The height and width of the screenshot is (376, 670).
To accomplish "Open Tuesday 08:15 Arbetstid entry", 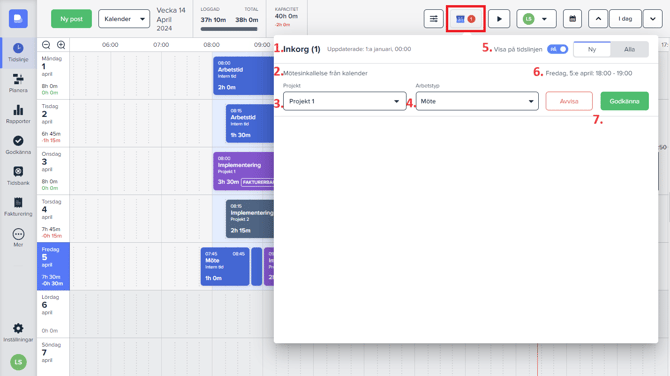I will click(x=250, y=123).
